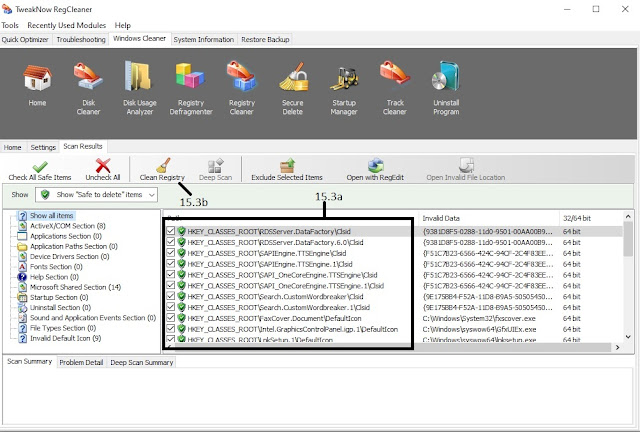Switch to Settings sub-tab

point(43,147)
